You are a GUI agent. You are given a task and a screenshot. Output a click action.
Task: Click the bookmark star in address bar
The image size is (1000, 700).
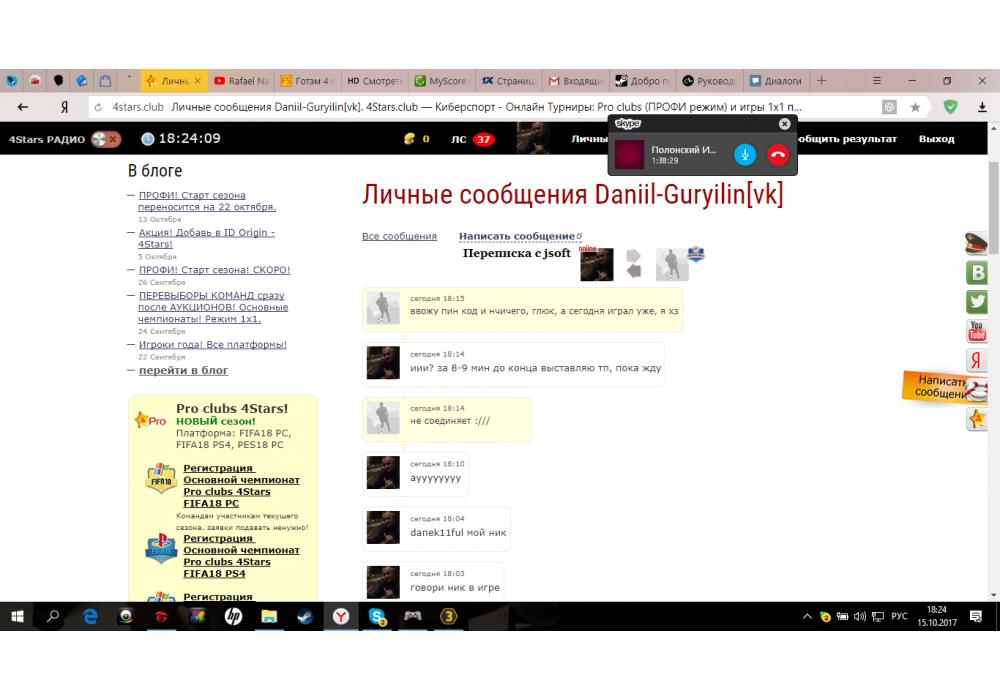coord(915,107)
